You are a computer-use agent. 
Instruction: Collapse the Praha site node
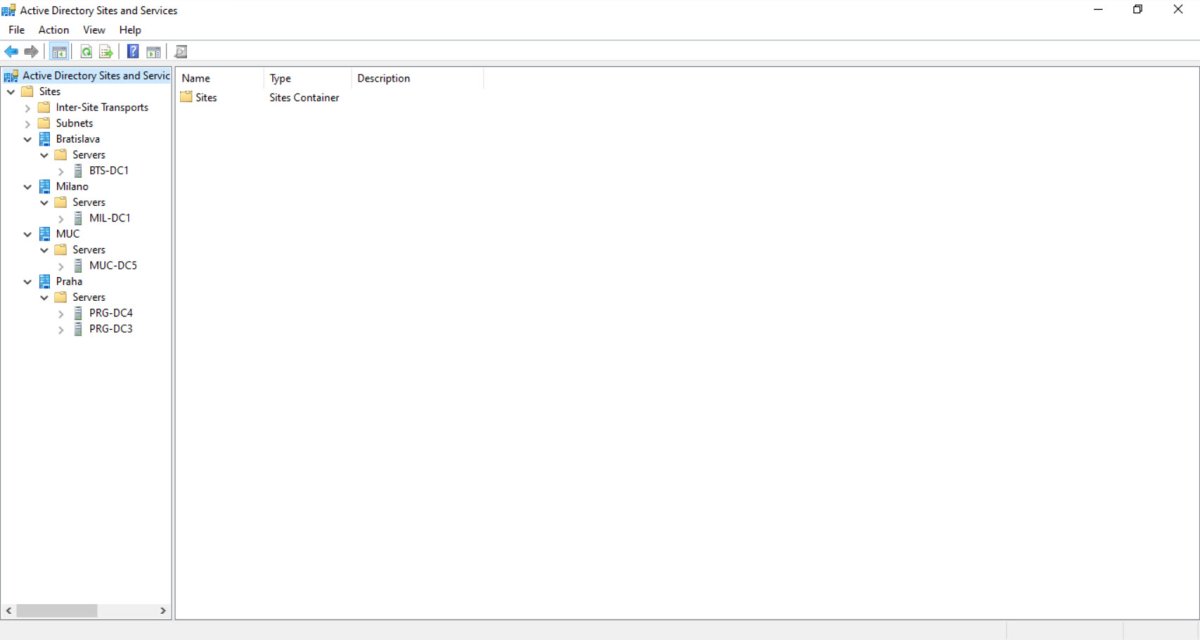[x=28, y=282]
